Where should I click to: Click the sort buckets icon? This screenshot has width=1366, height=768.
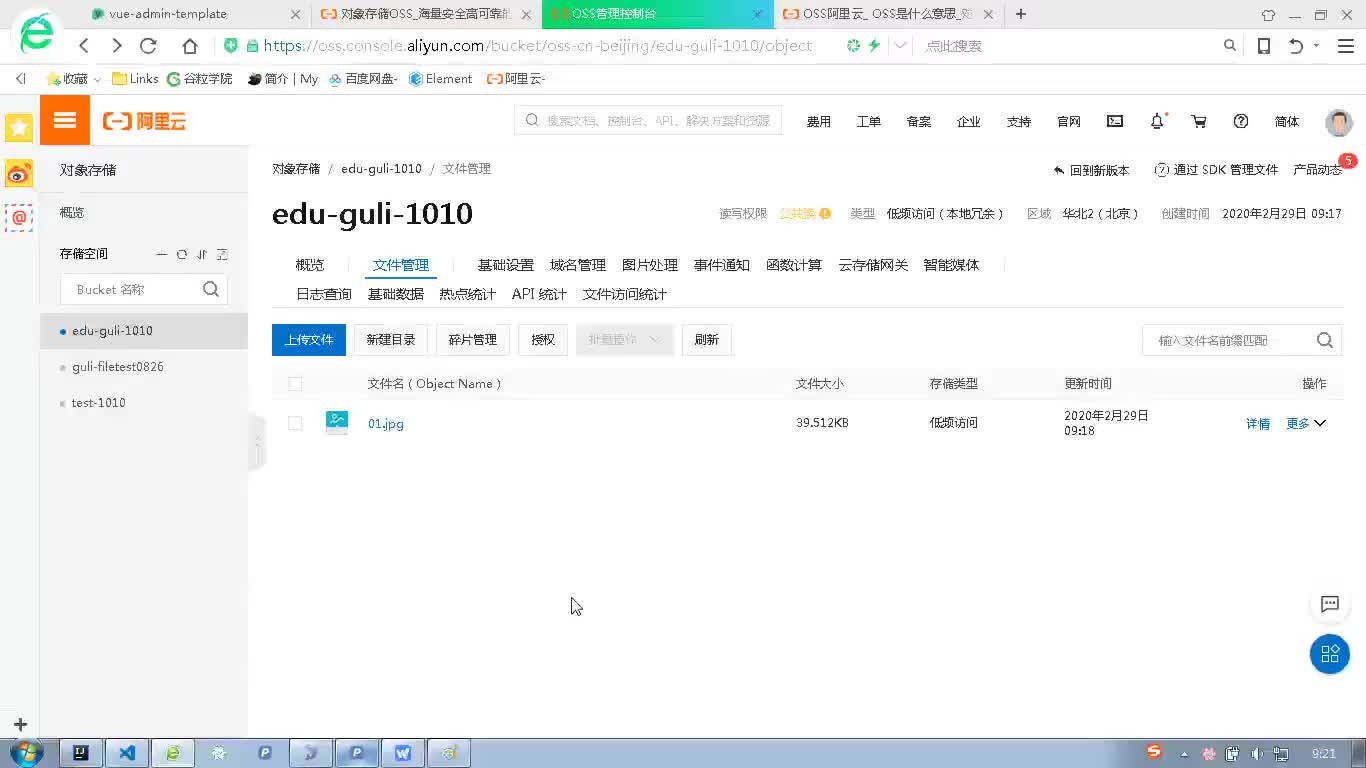click(202, 254)
